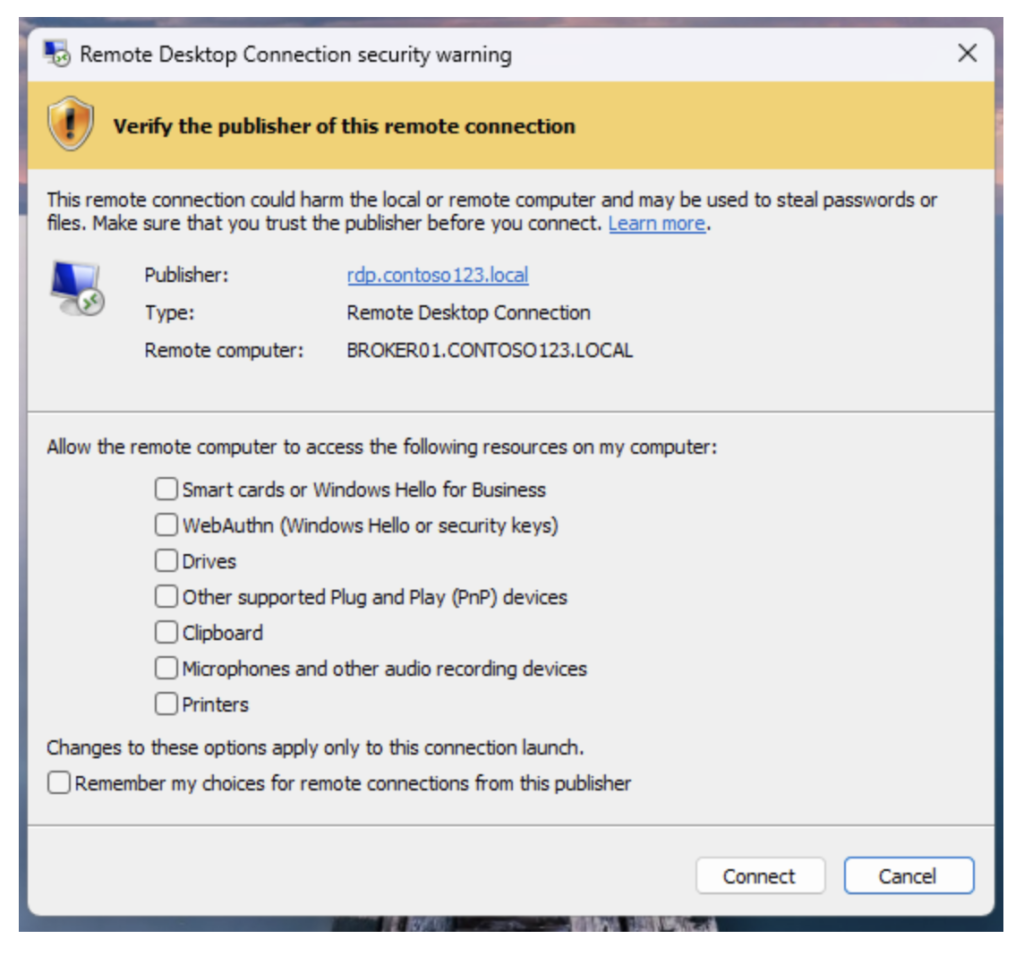This screenshot has width=1024, height=956.
Task: Open the Learn more link
Action: [x=656, y=223]
